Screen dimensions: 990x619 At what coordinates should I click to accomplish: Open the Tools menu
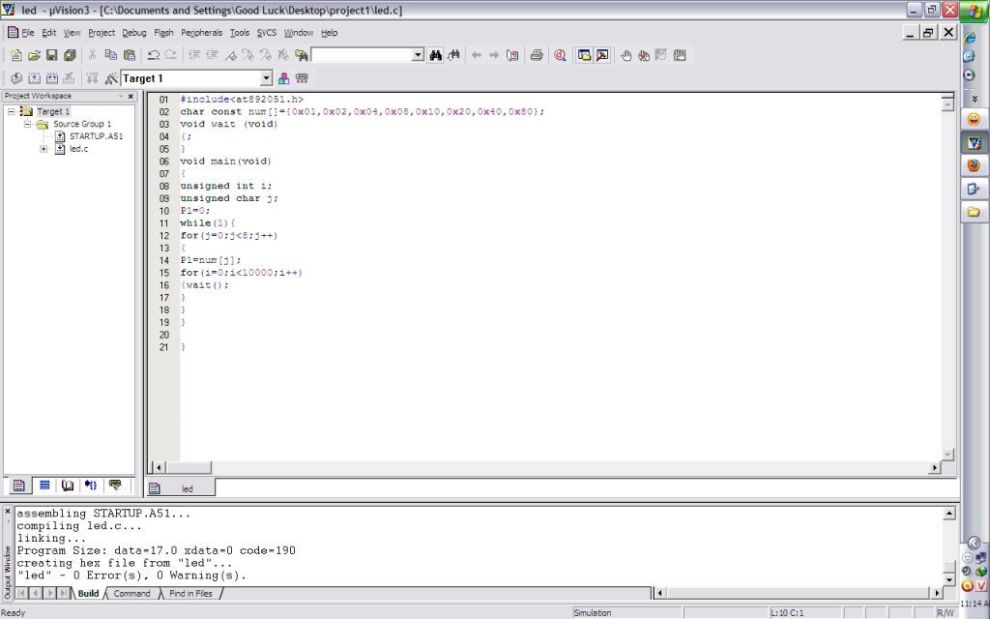coord(239,33)
